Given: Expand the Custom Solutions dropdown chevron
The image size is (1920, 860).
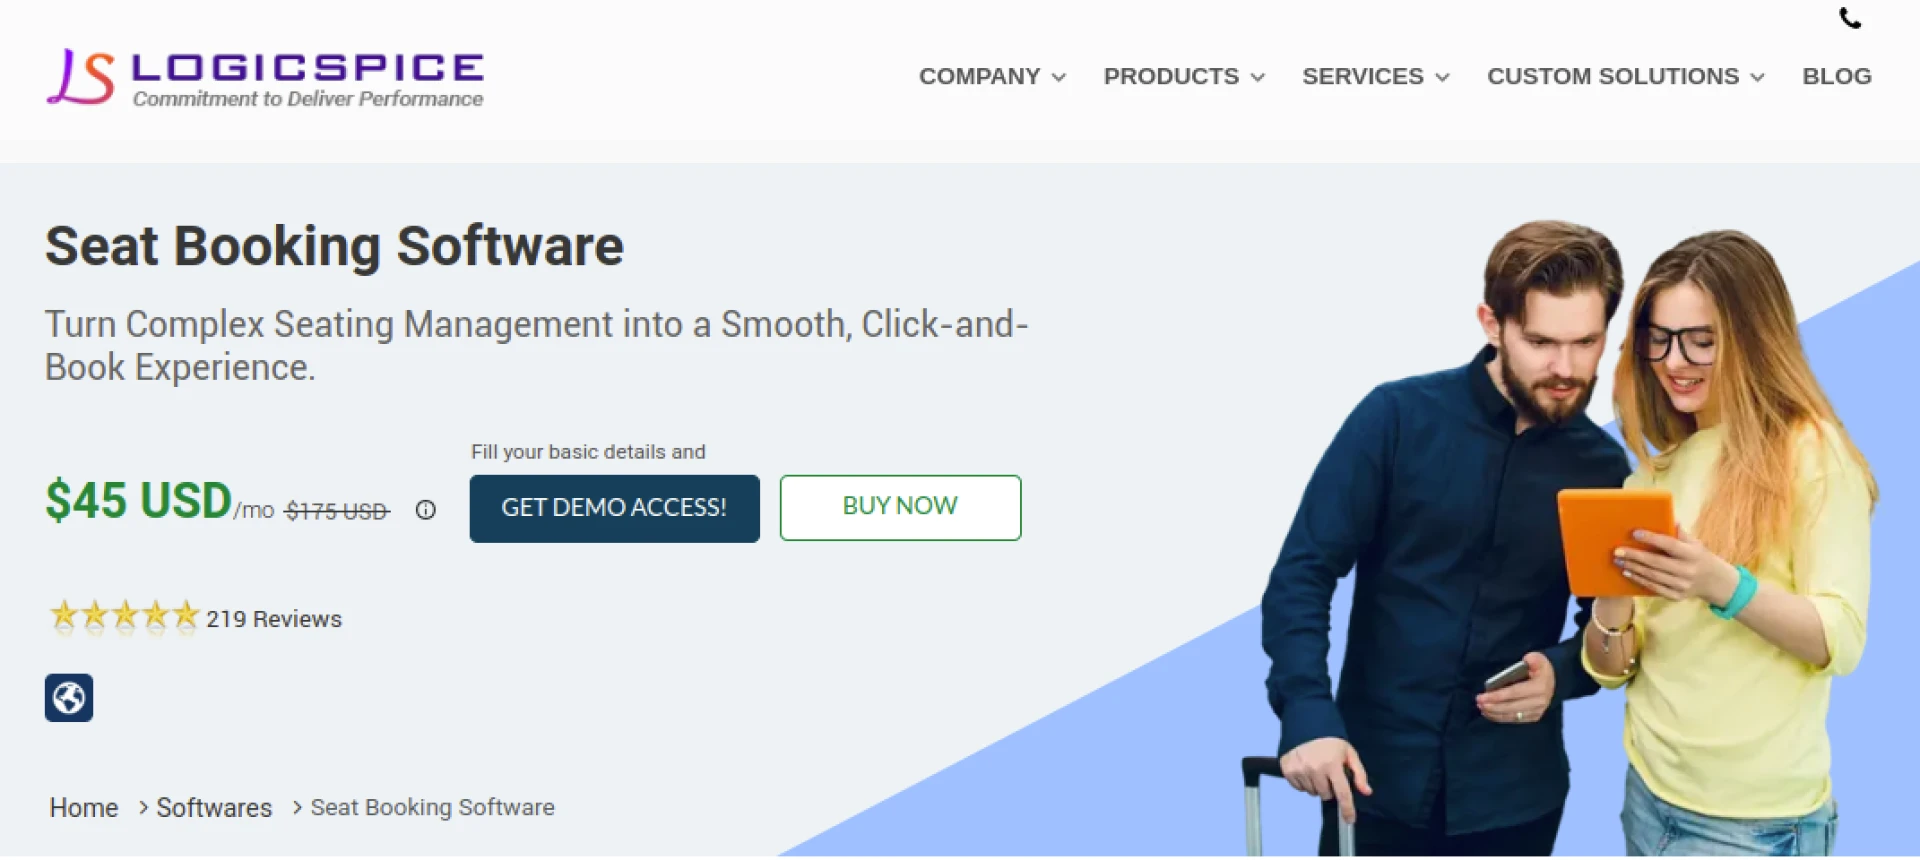Looking at the screenshot, I should pyautogui.click(x=1757, y=77).
